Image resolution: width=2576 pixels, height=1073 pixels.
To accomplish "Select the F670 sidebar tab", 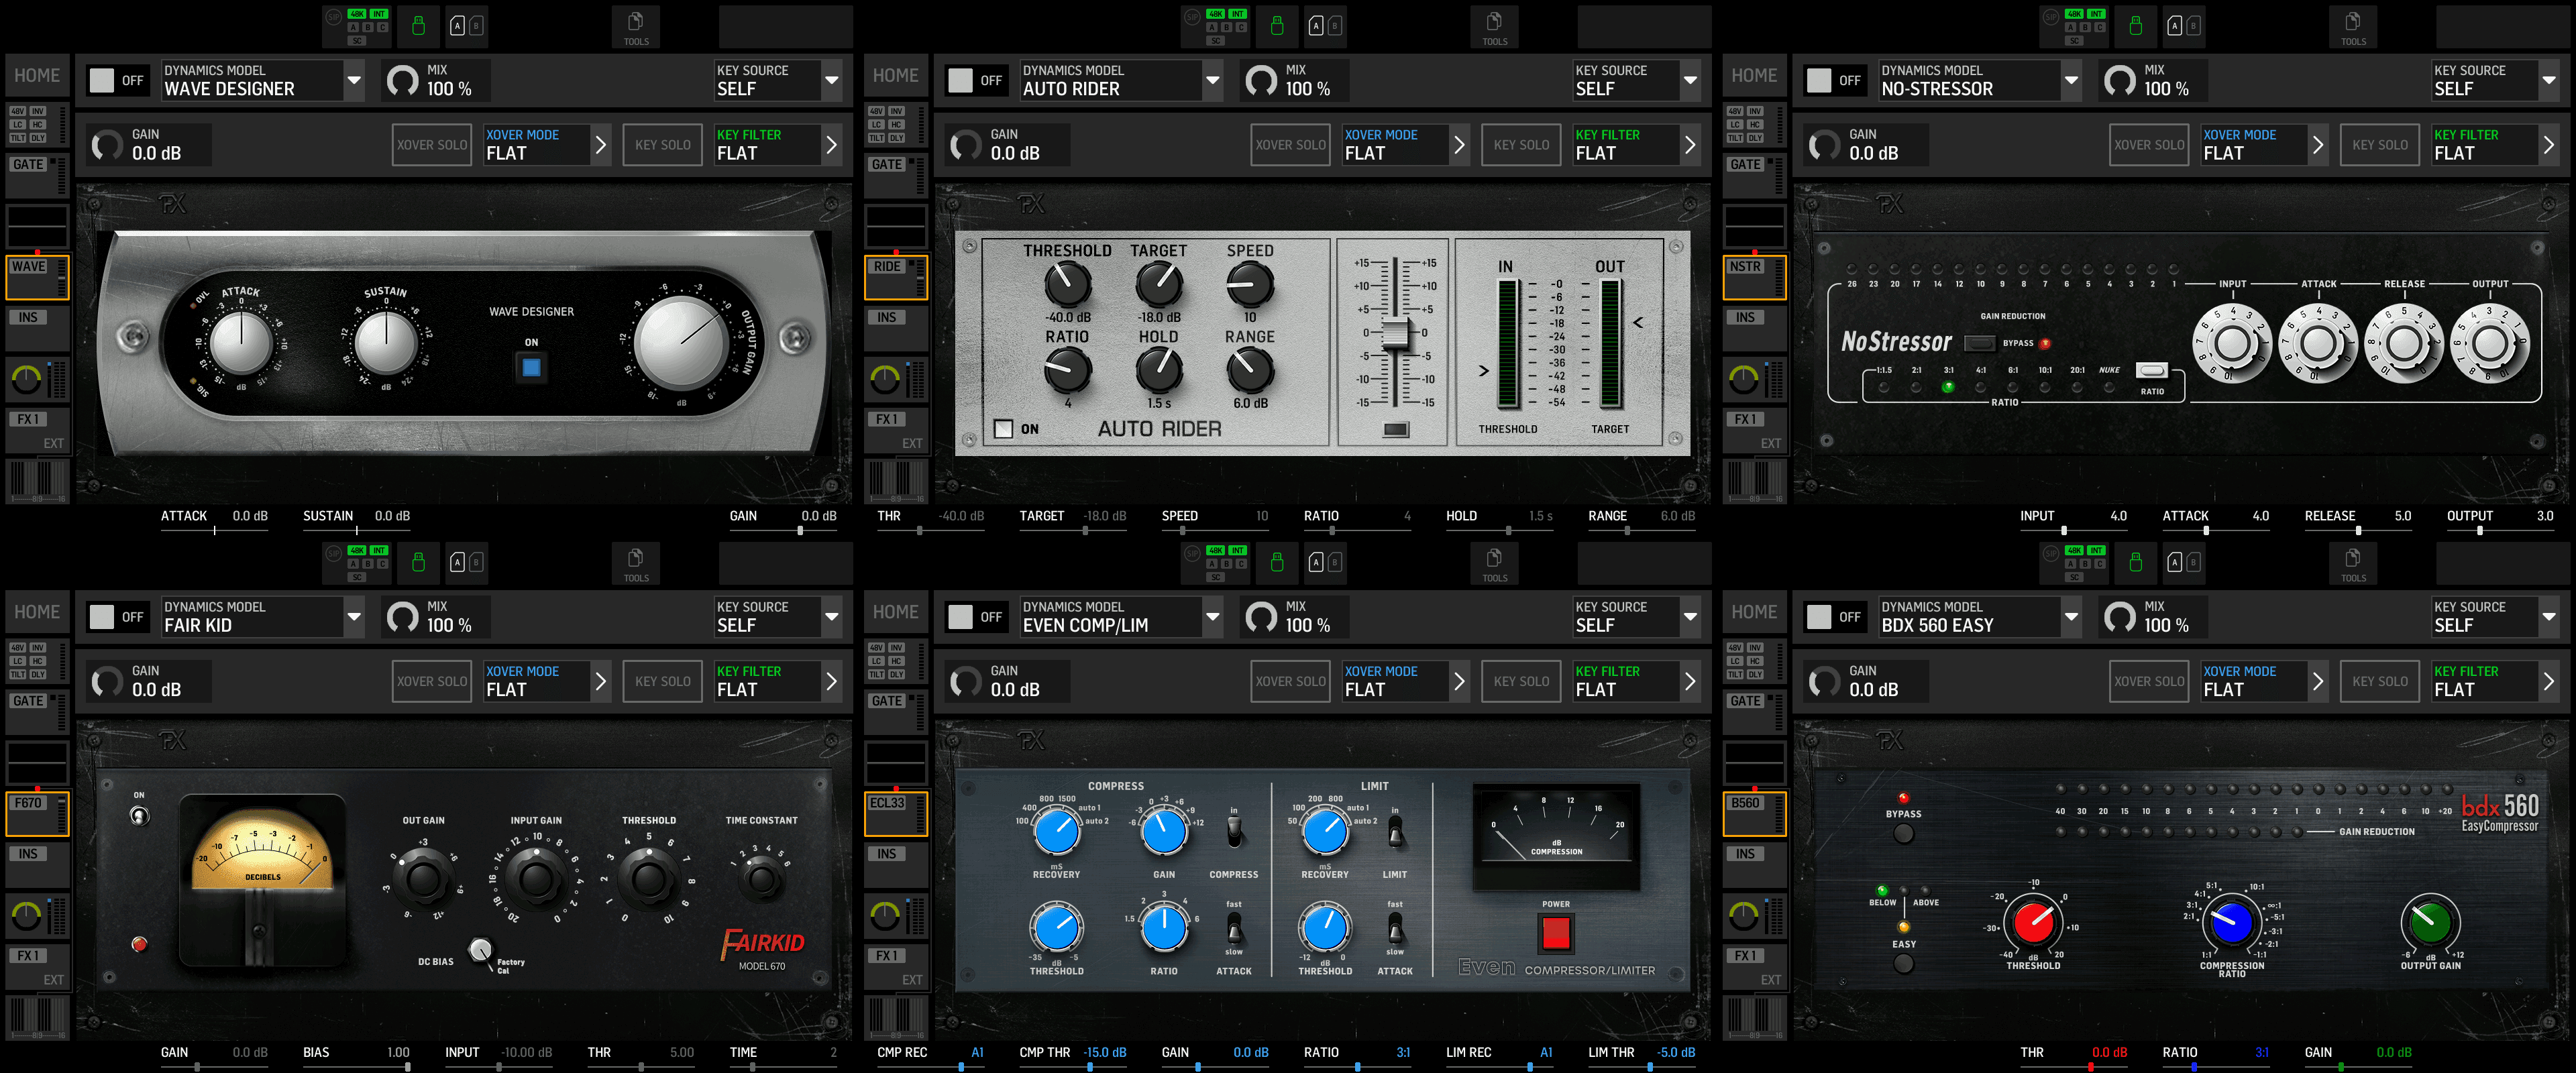I will click(36, 814).
